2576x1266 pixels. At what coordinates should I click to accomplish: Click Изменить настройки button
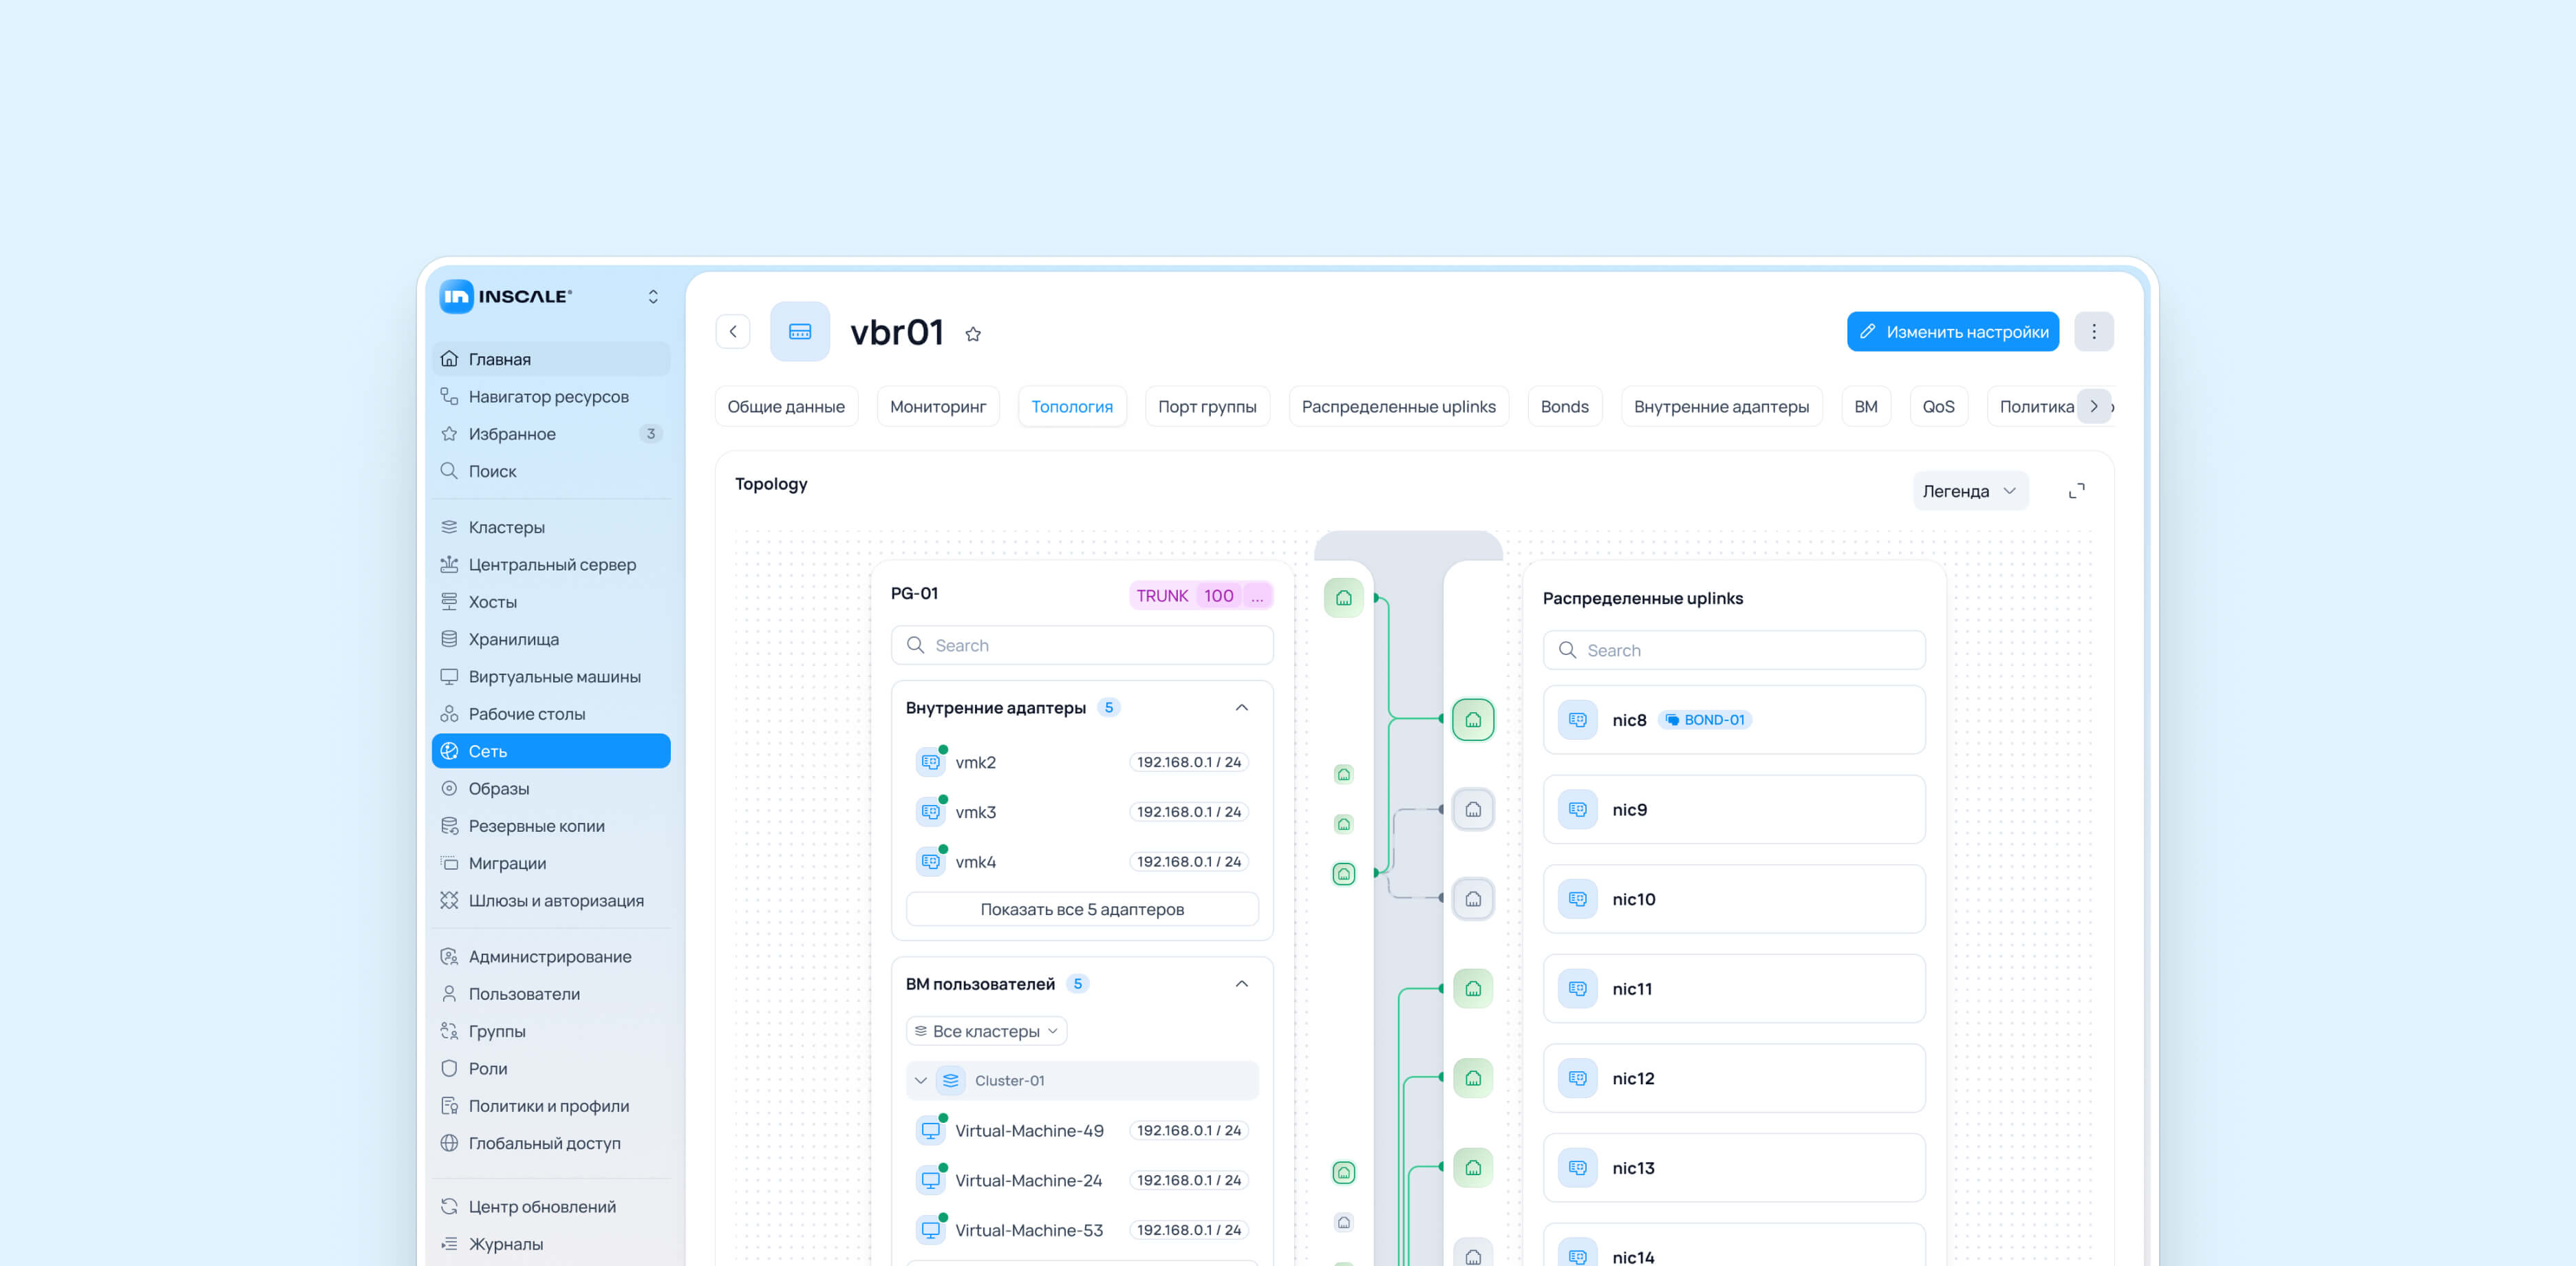coord(1952,332)
